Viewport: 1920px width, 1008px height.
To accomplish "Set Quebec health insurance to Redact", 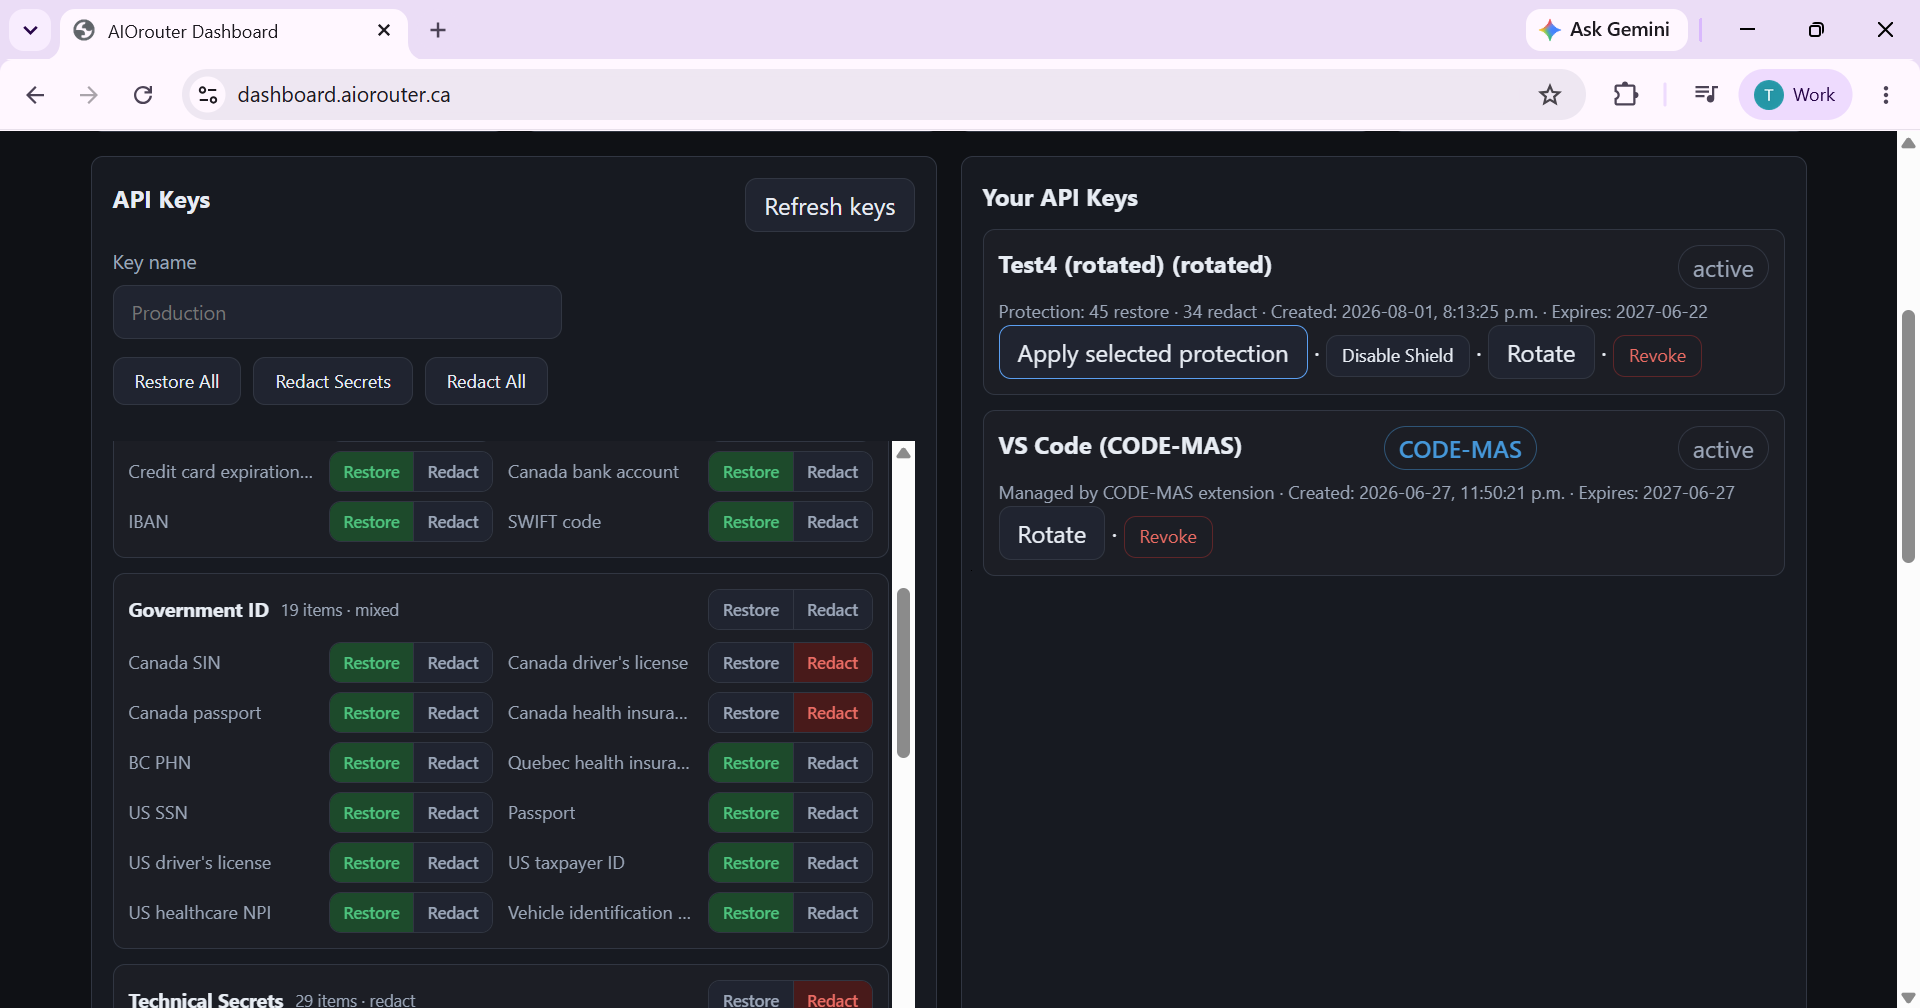I will [832, 763].
